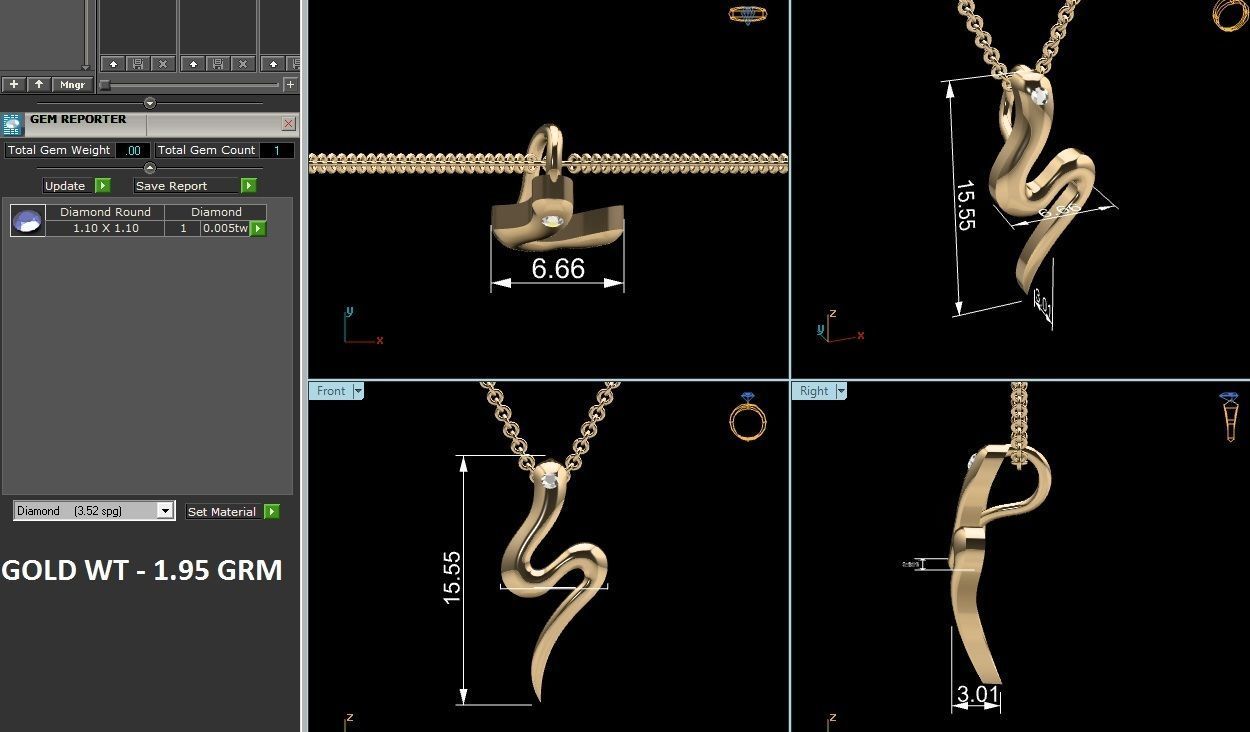The image size is (1250, 732).
Task: Click the save disk icon in first snapshot slot
Action: coord(138,64)
